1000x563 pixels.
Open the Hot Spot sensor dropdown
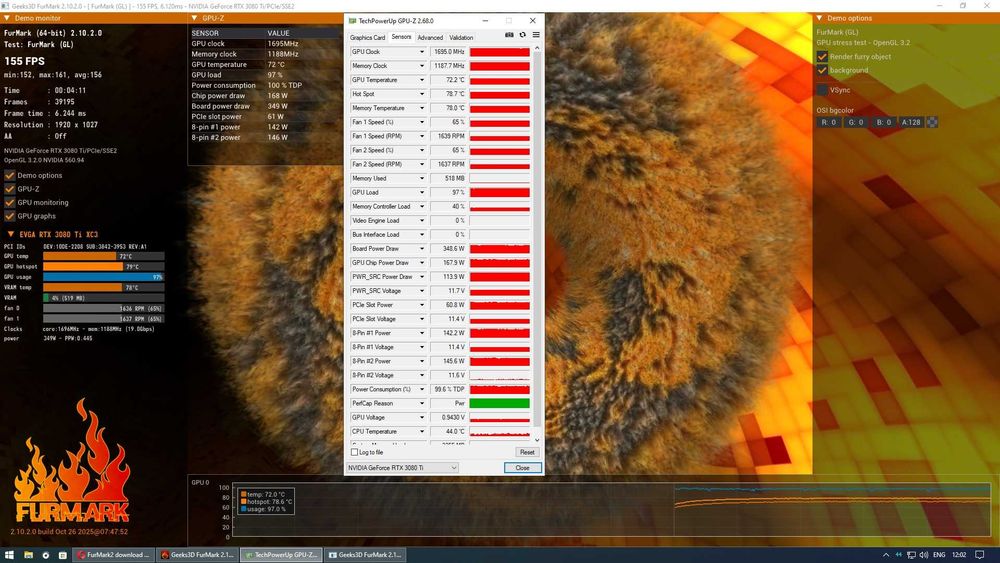[x=421, y=94]
